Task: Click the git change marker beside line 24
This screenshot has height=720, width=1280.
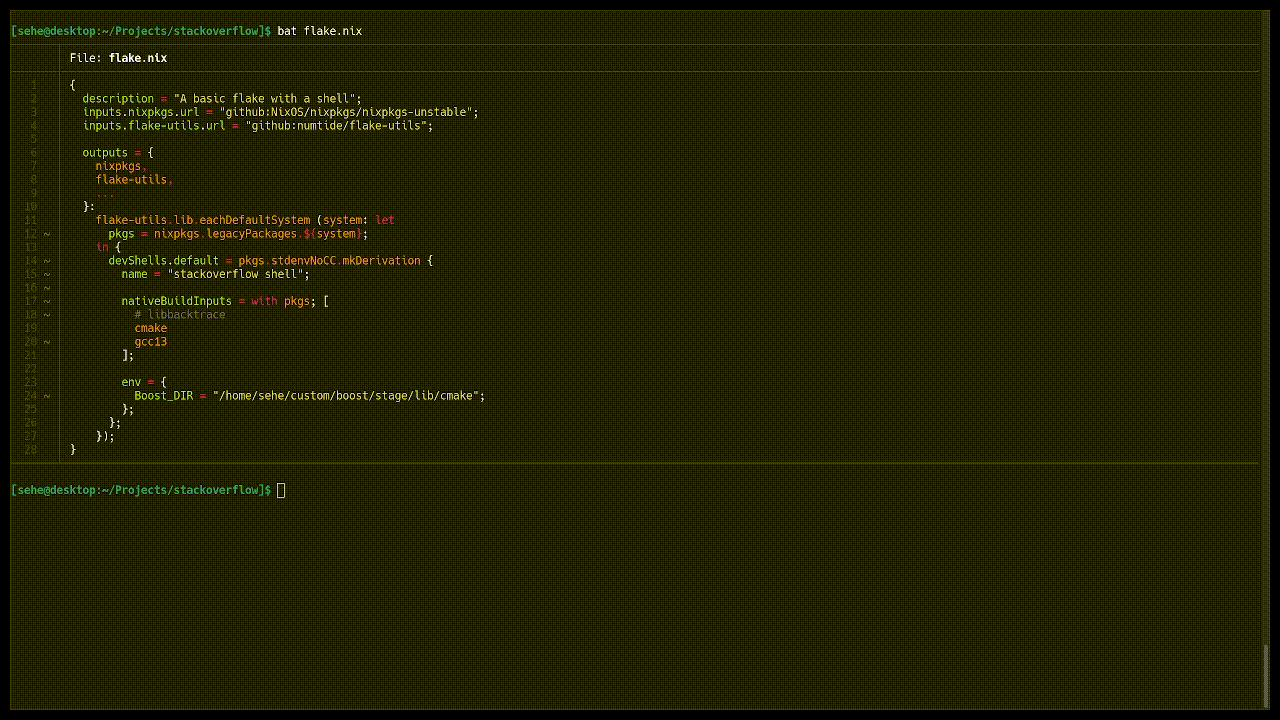Action: click(47, 396)
